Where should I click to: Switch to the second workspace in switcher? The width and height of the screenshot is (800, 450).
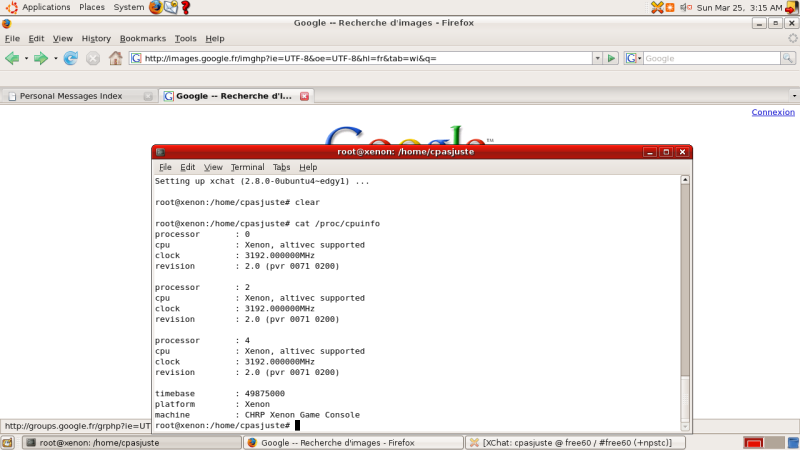[x=774, y=442]
